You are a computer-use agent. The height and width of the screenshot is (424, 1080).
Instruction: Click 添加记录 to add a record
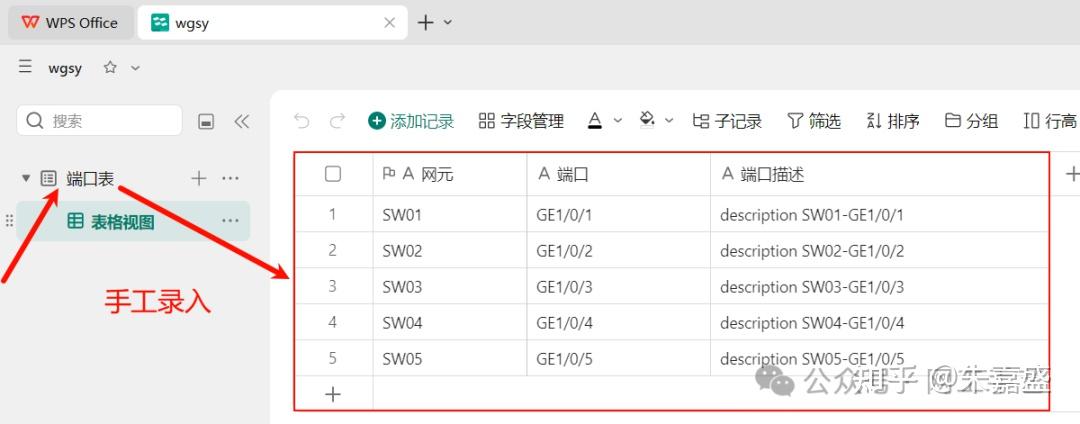(411, 122)
